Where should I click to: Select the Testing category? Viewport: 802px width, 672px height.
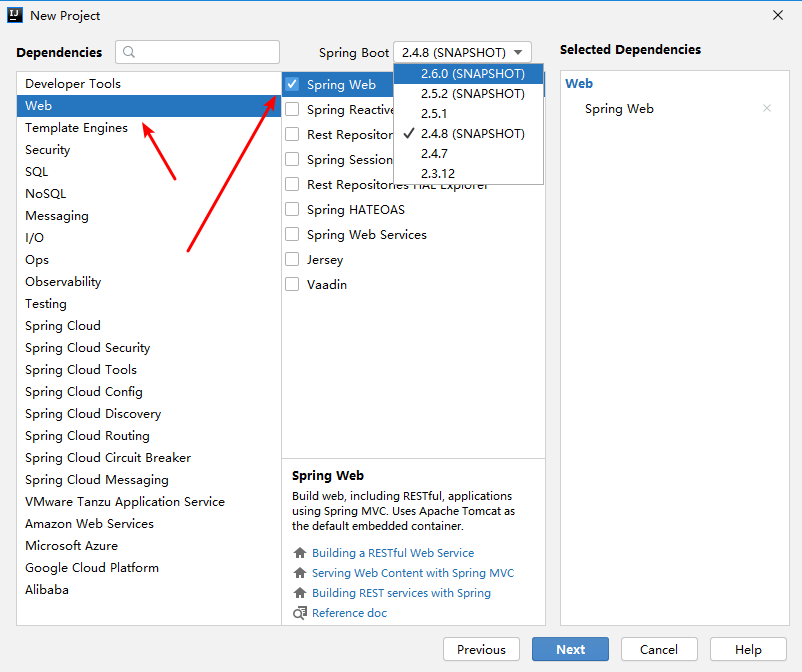tap(149, 303)
